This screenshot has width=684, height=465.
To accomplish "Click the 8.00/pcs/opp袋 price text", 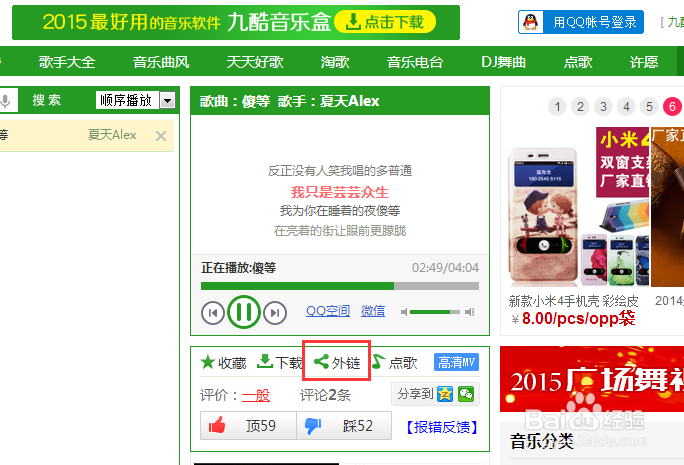I will point(578,318).
